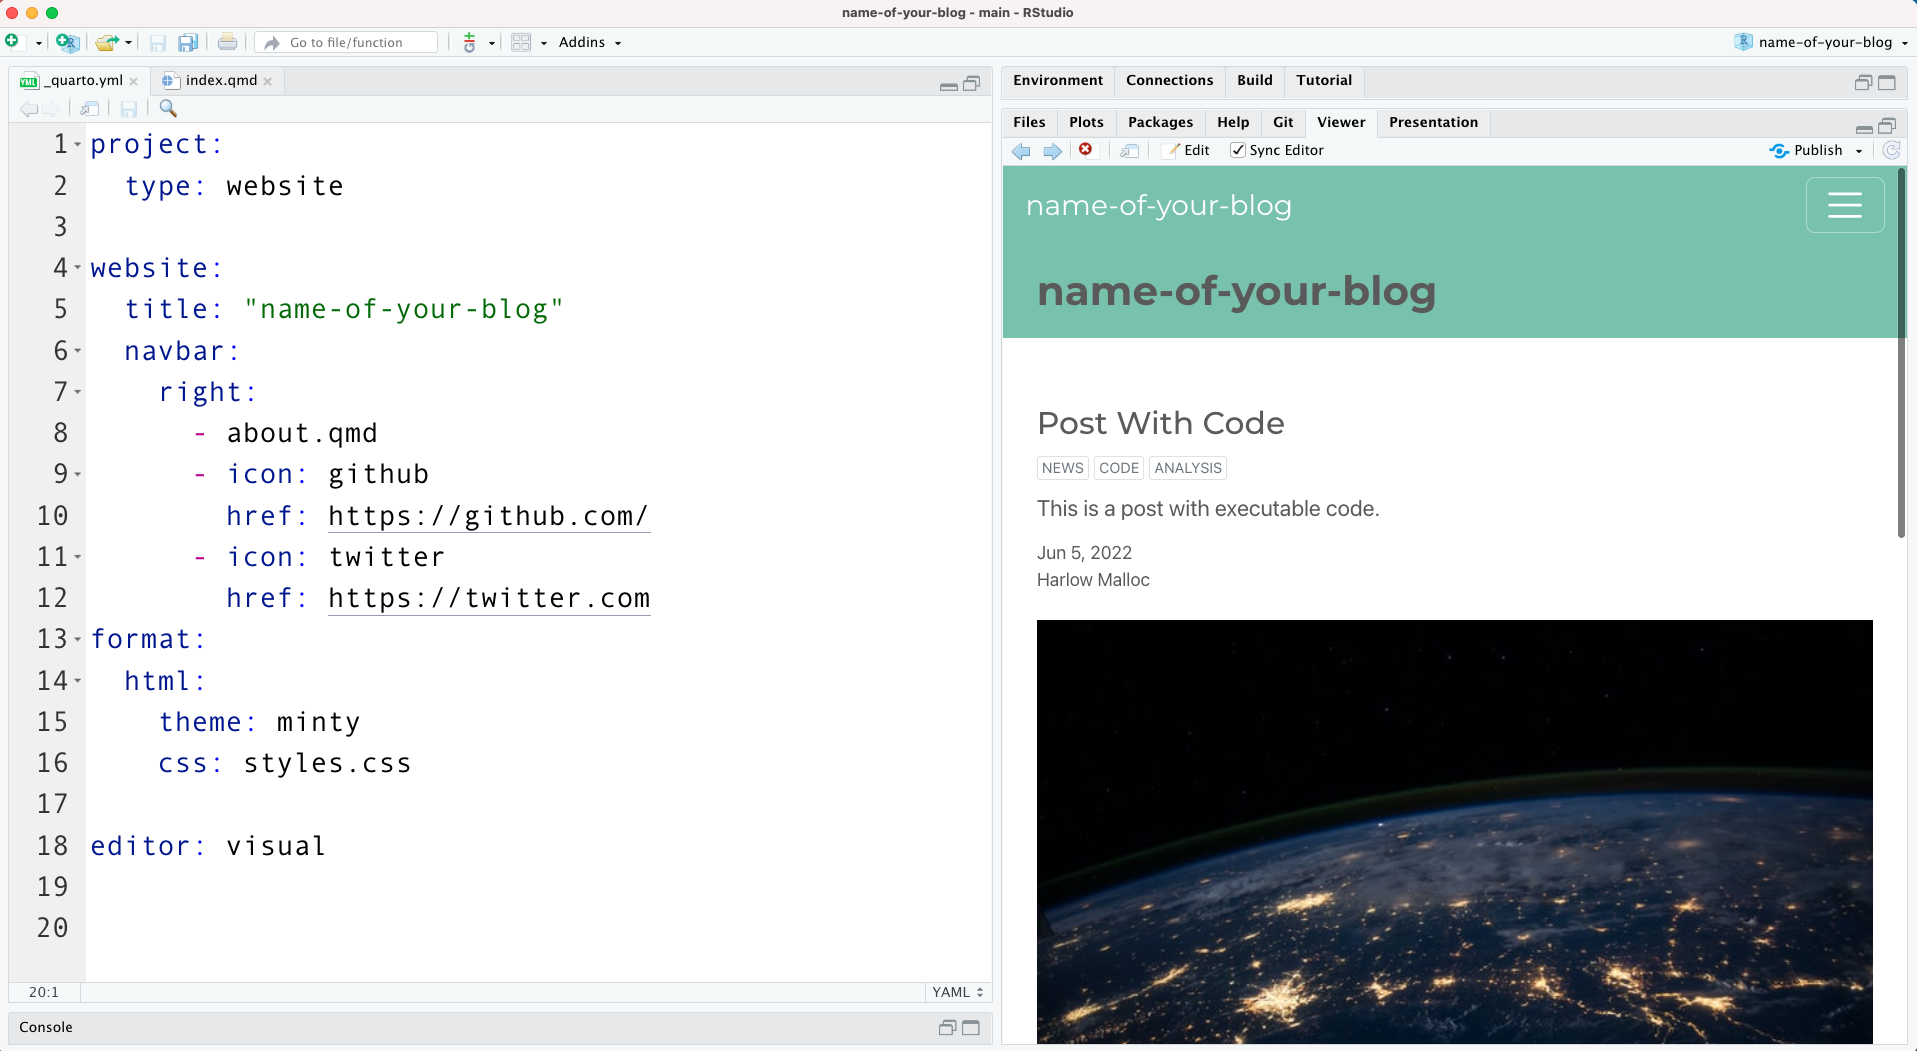Open the Git toolbar dropdown arrow
Screen dimensions: 1917x1051
click(491, 43)
